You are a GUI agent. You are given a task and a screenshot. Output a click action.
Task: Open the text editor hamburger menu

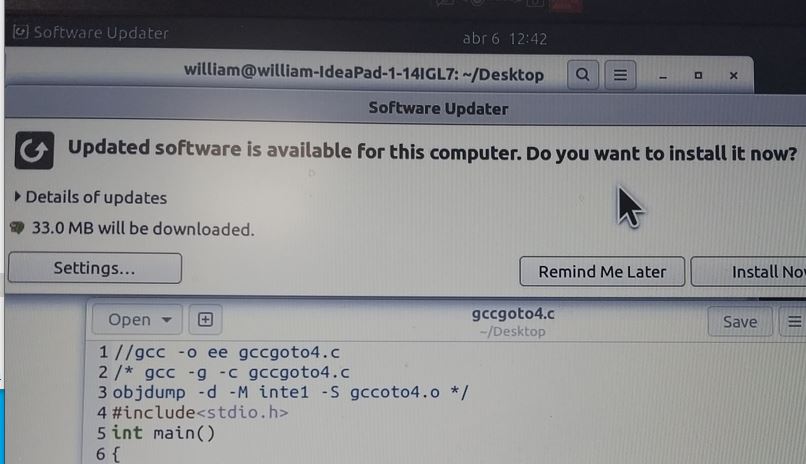[794, 322]
